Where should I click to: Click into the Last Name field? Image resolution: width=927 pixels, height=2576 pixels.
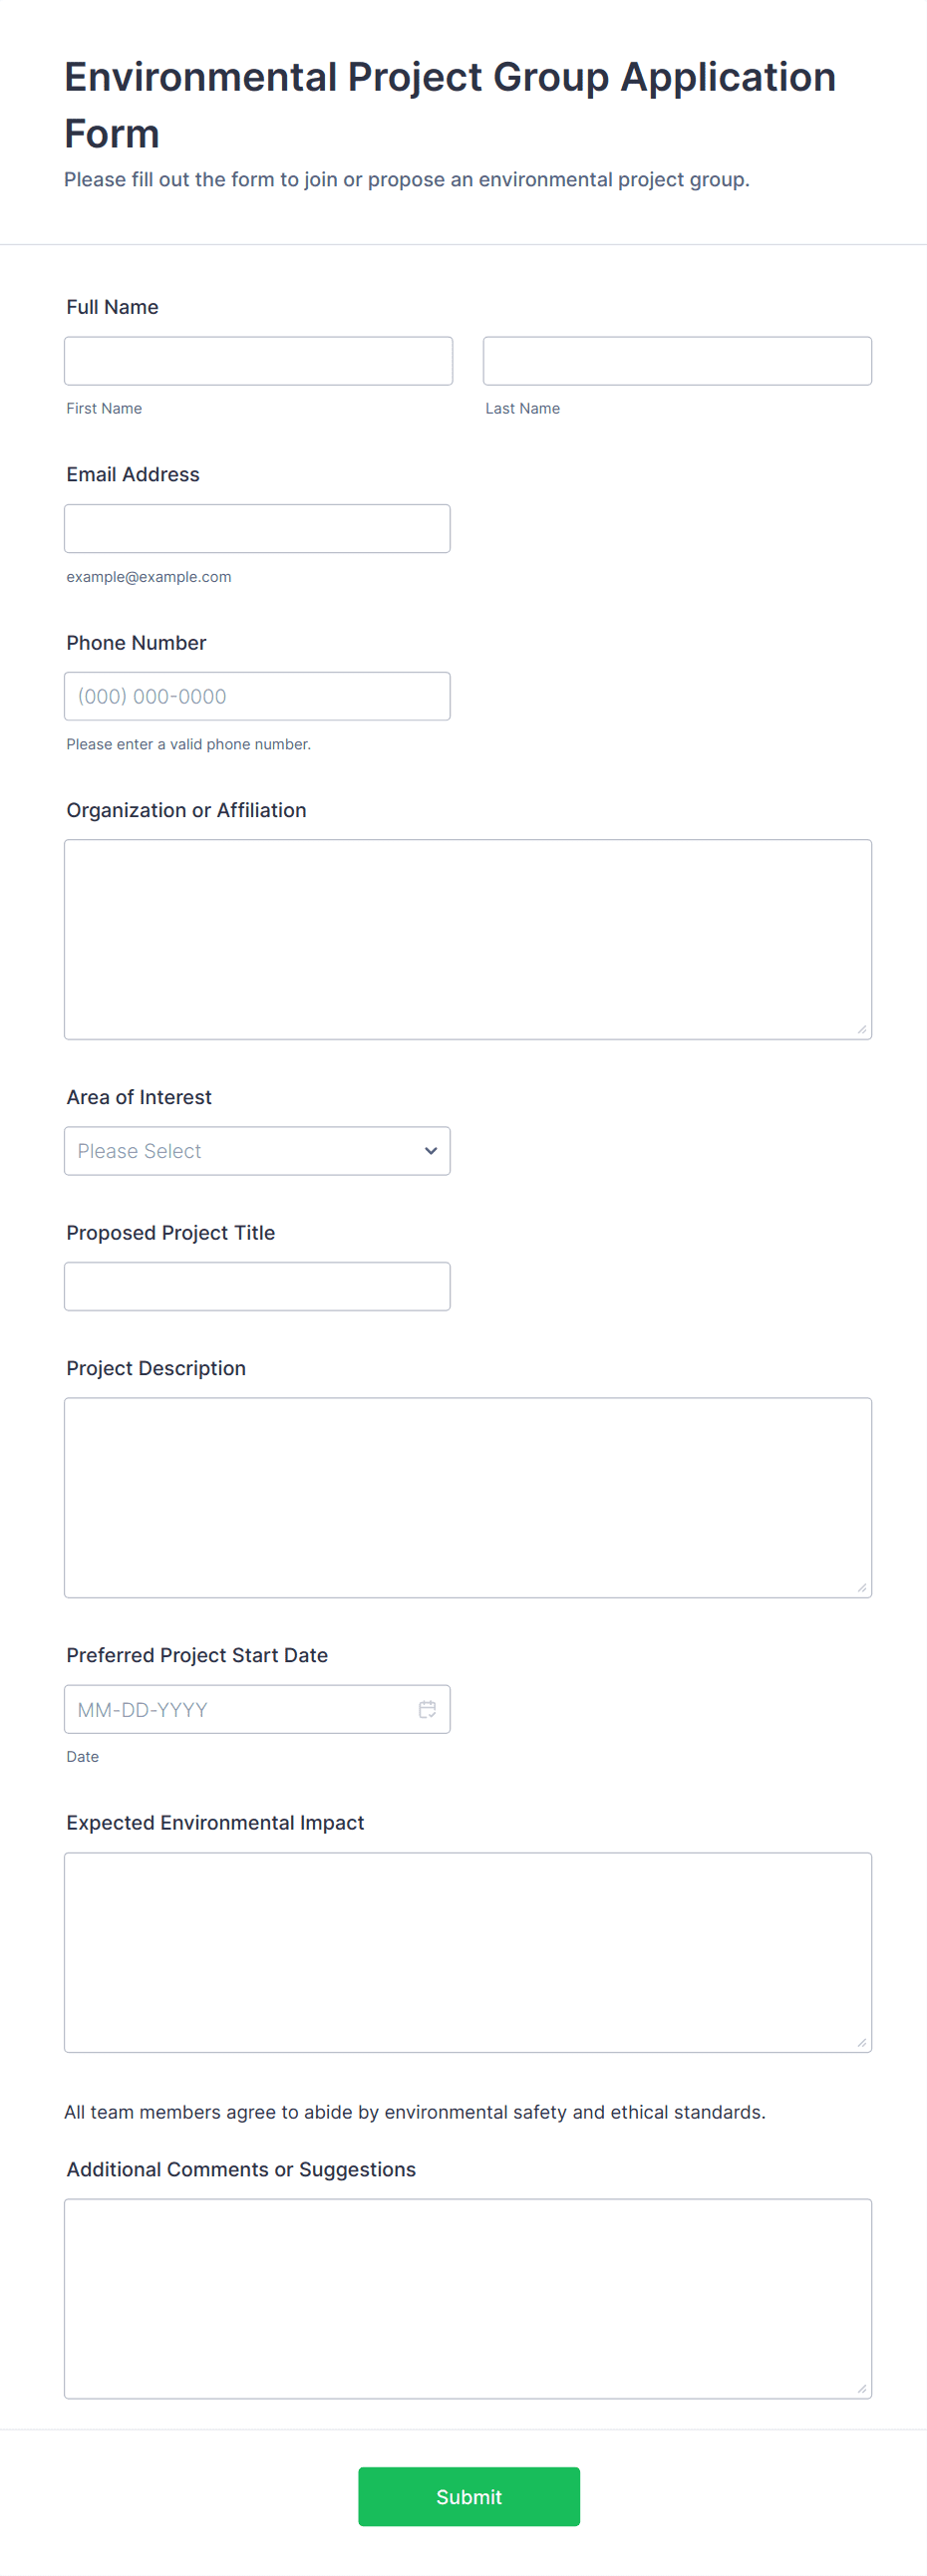[x=677, y=361]
